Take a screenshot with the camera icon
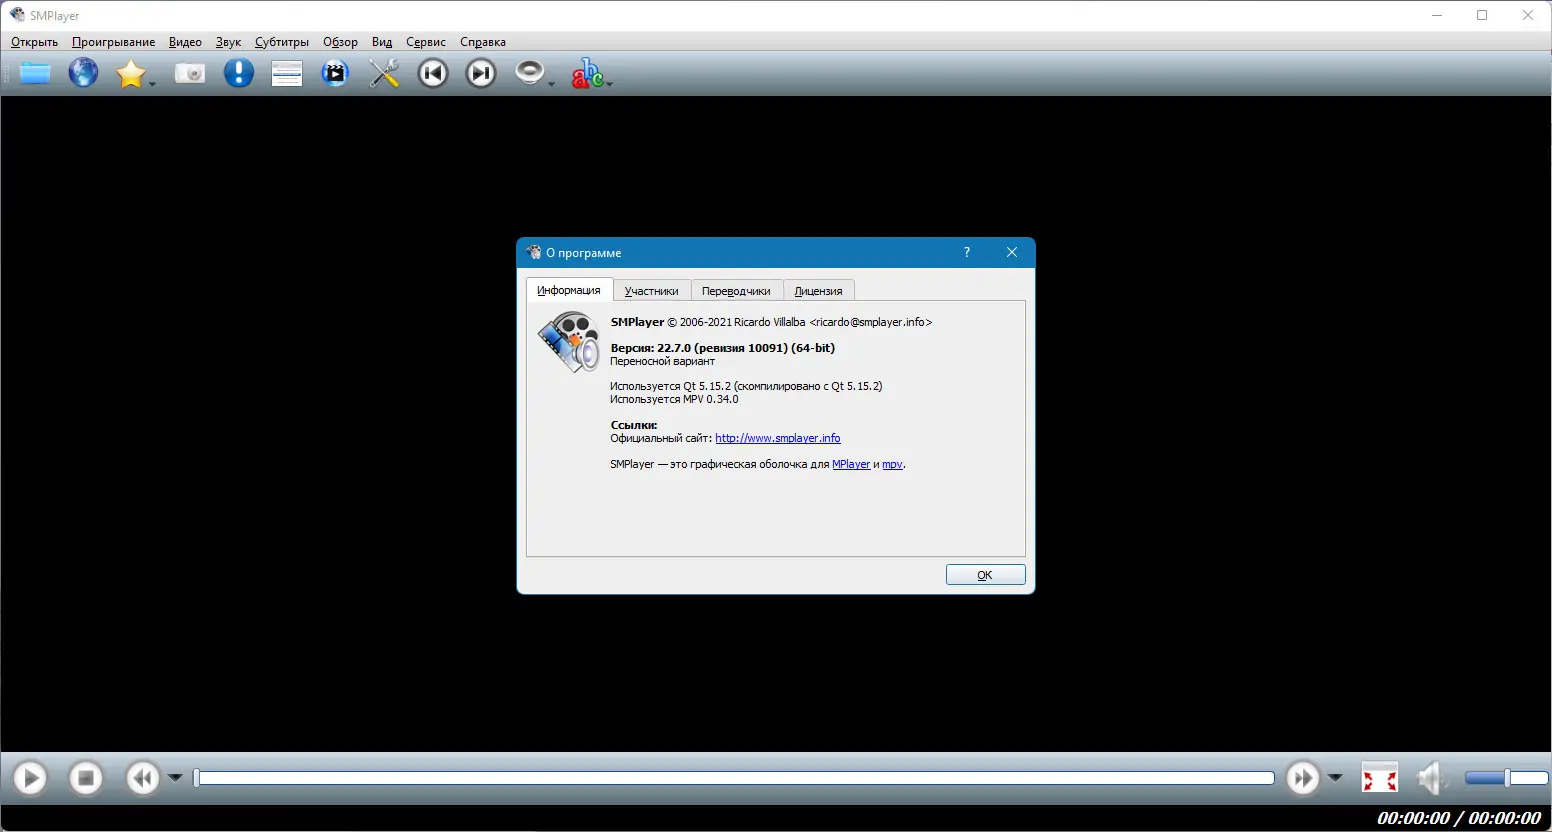 [189, 72]
